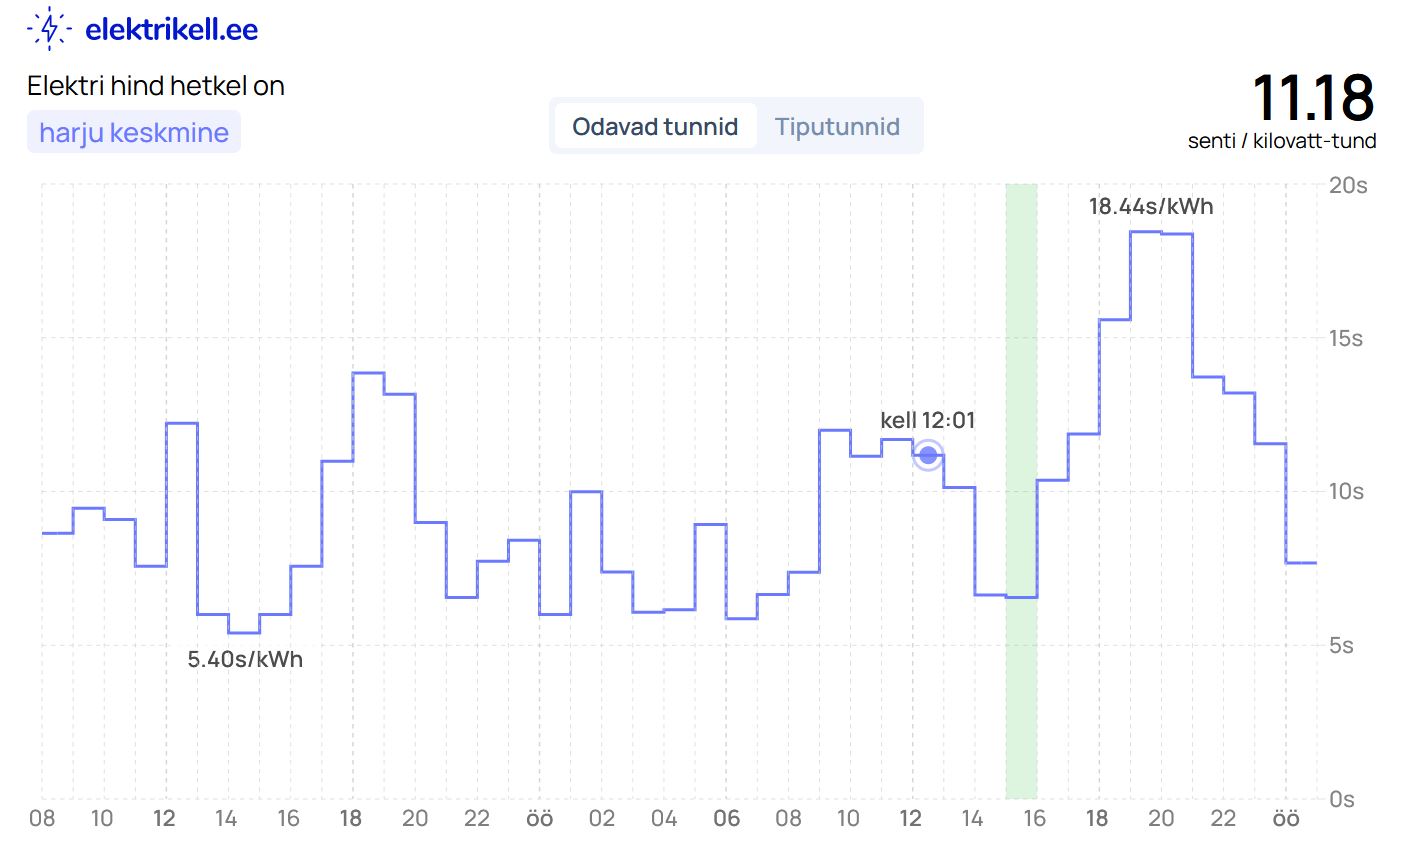Click the leftmost 08 x-axis hour label
Screen dimensions: 1418x863
(x=42, y=819)
